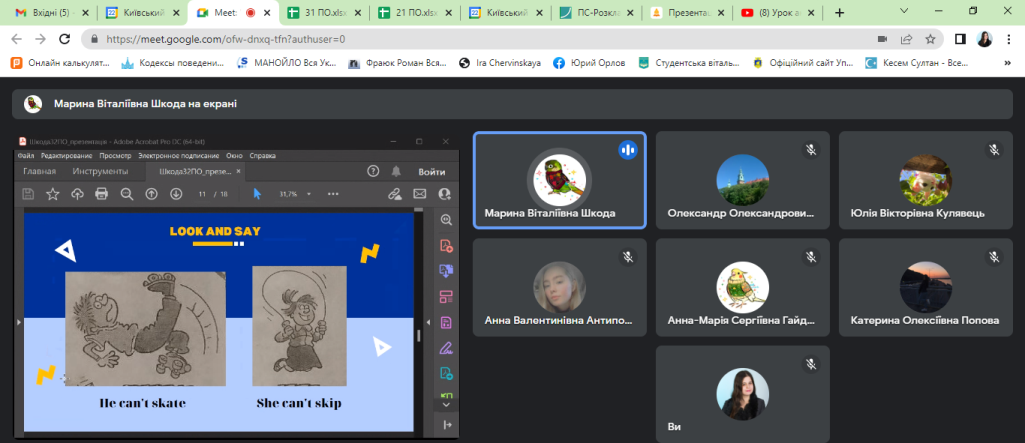This screenshot has width=1025, height=443.
Task: Click the Acrobat envelope email icon
Action: click(420, 193)
